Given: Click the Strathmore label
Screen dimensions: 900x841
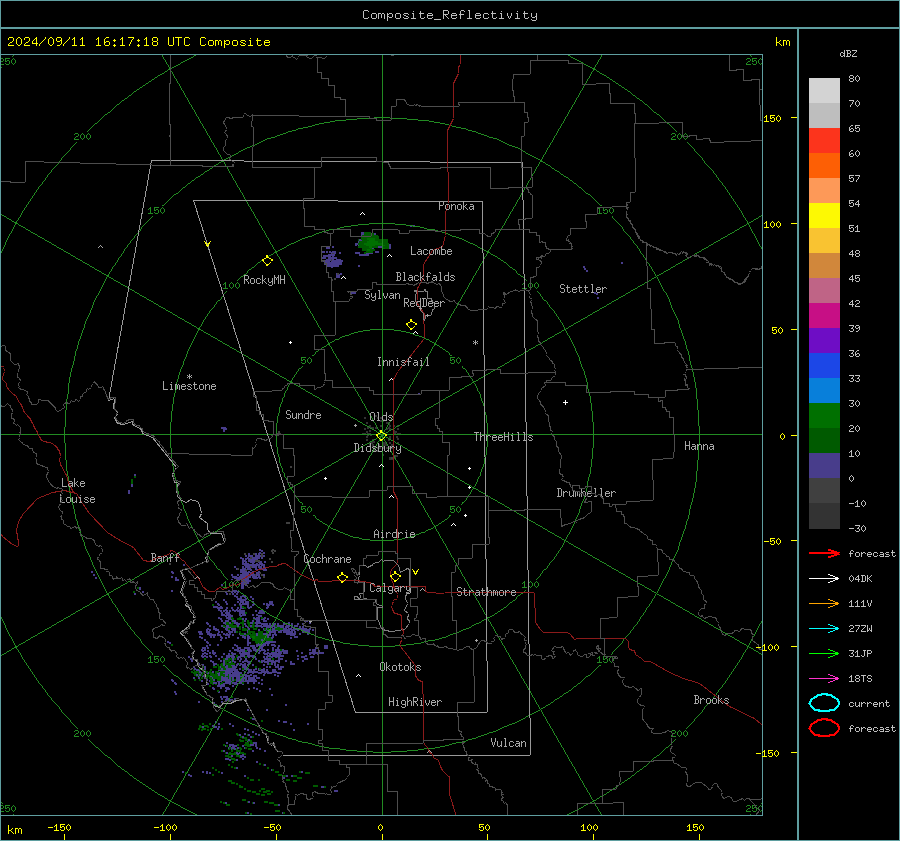Looking at the screenshot, I should coord(486,592).
